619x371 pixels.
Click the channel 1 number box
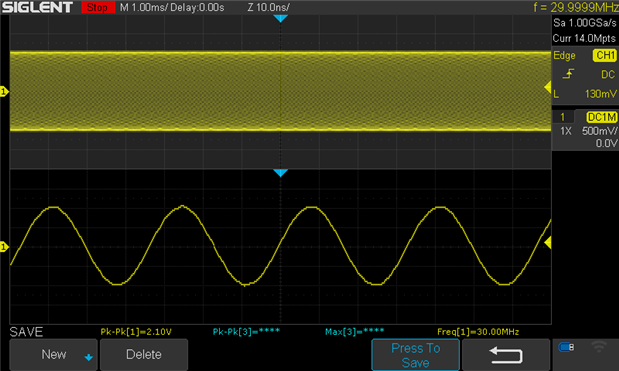pyautogui.click(x=563, y=117)
